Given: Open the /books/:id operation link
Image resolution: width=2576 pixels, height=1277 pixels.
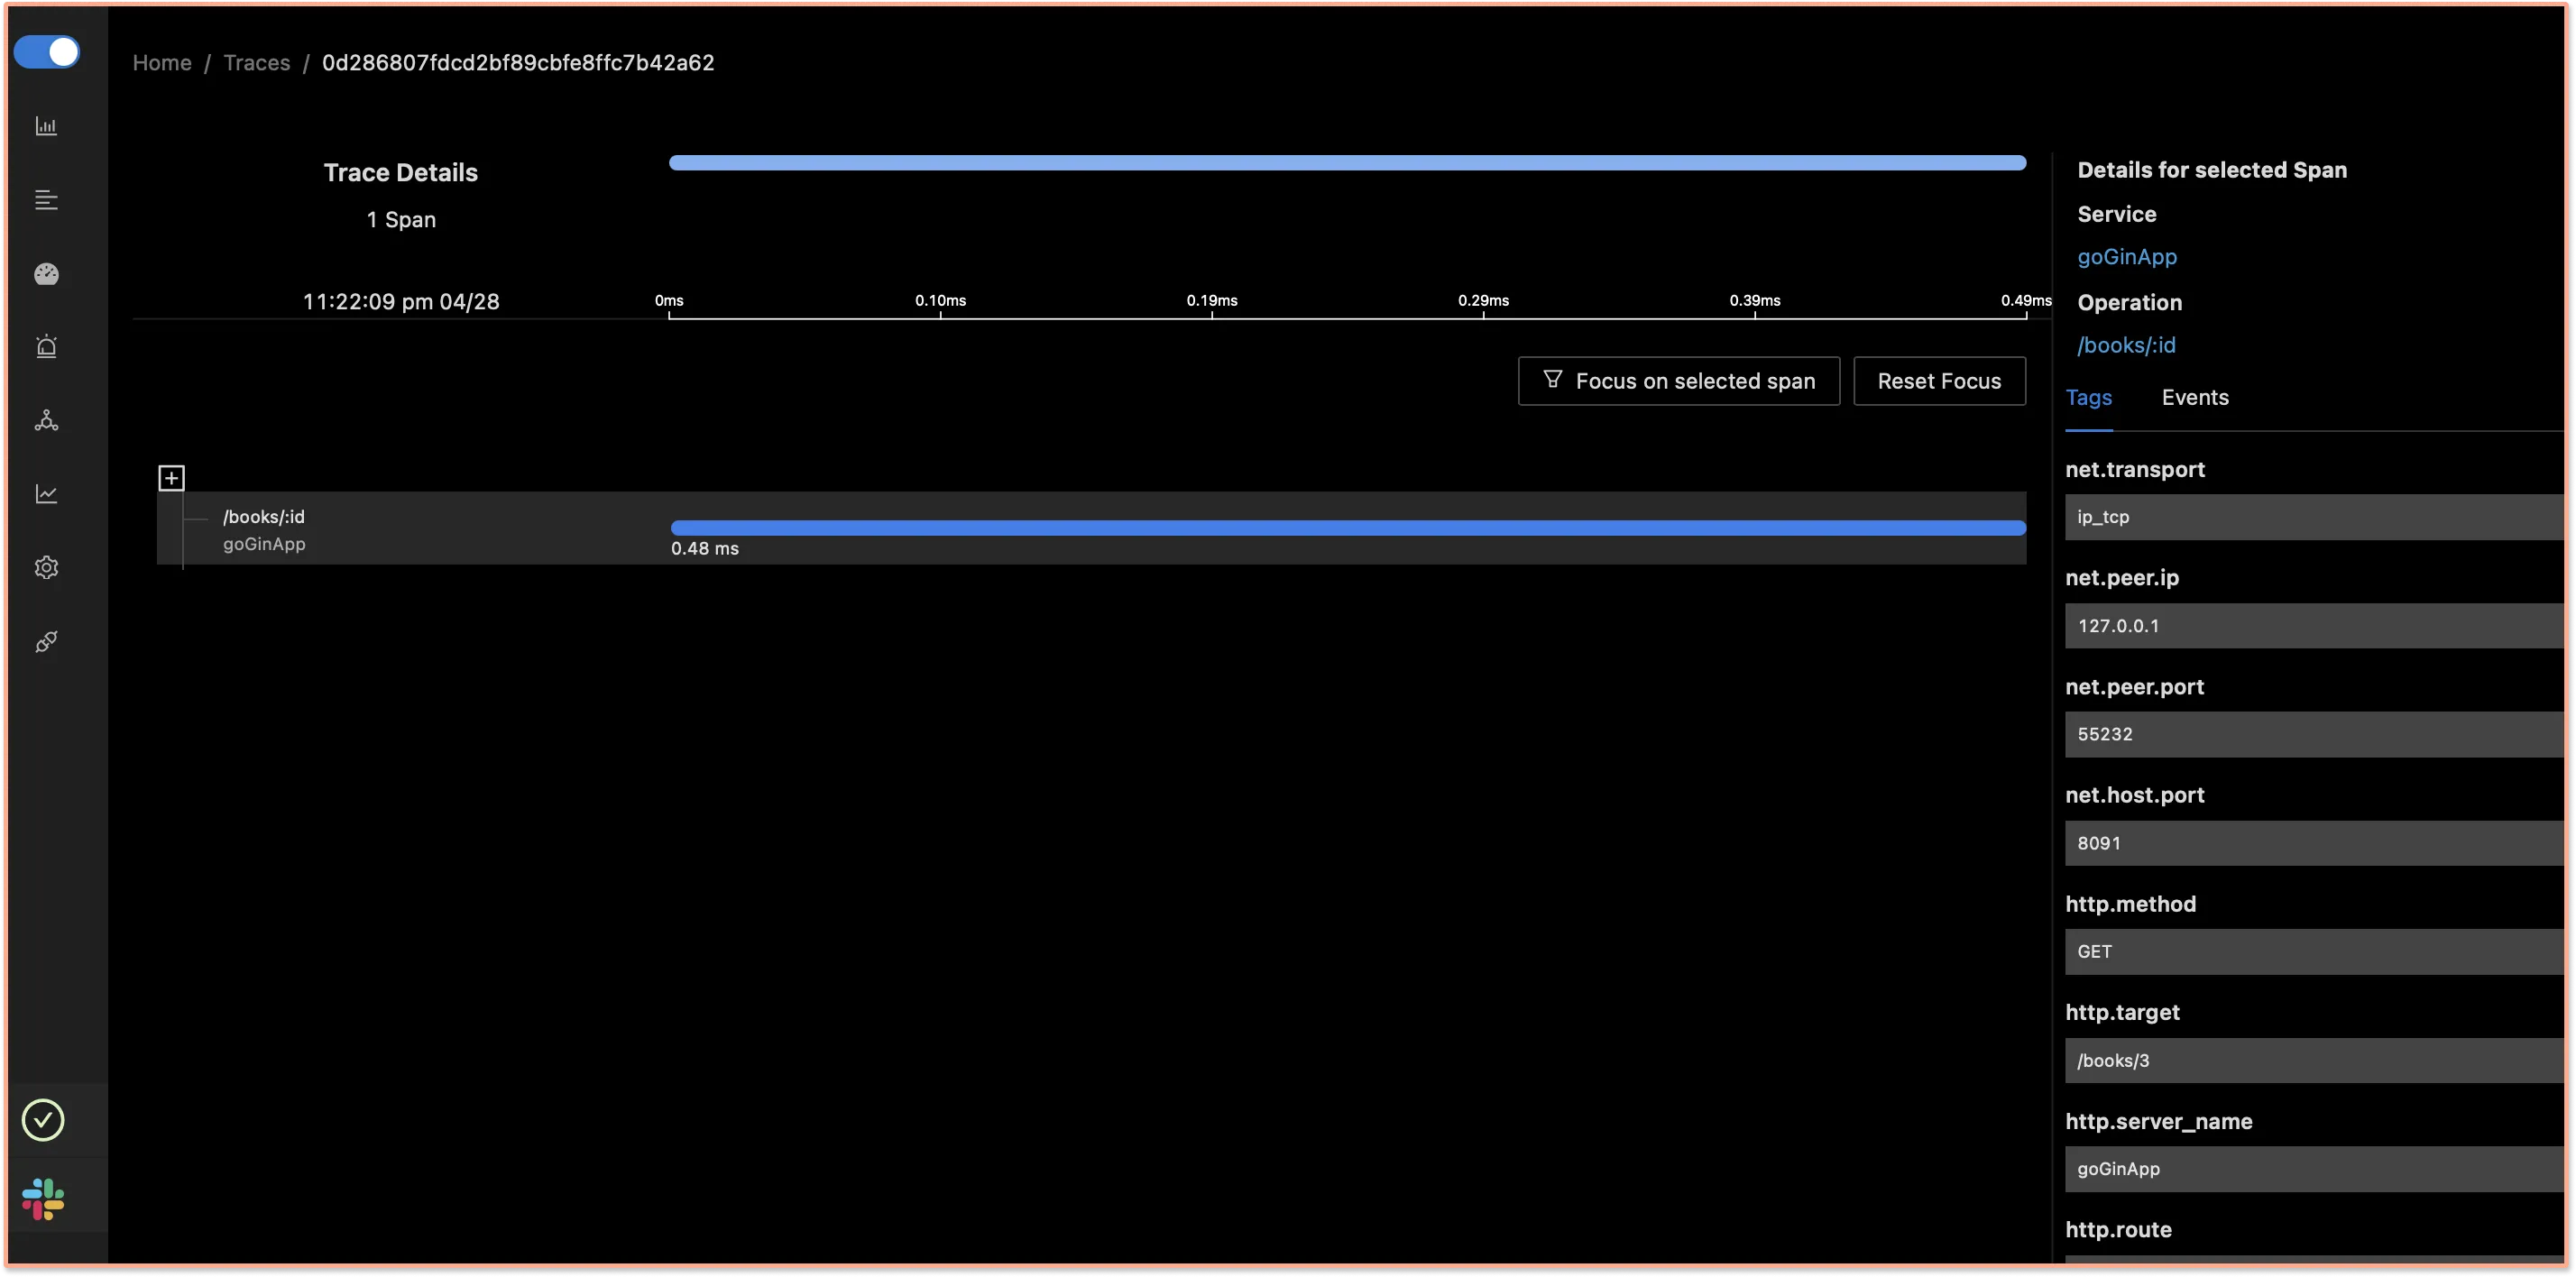Looking at the screenshot, I should pos(2126,345).
